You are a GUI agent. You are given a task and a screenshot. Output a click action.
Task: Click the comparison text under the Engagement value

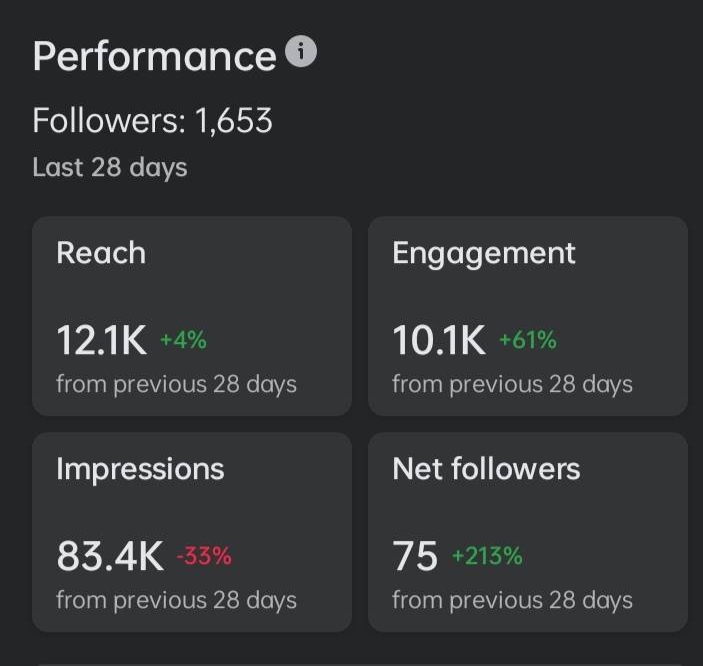(512, 384)
